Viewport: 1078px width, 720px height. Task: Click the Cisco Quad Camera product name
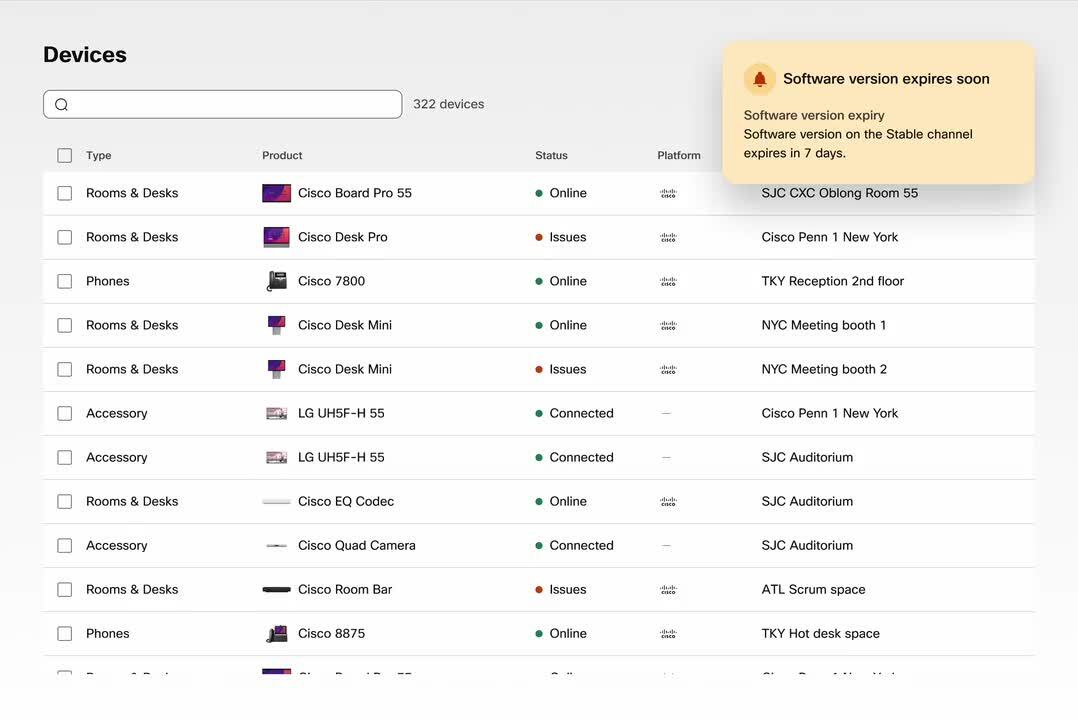tap(357, 545)
